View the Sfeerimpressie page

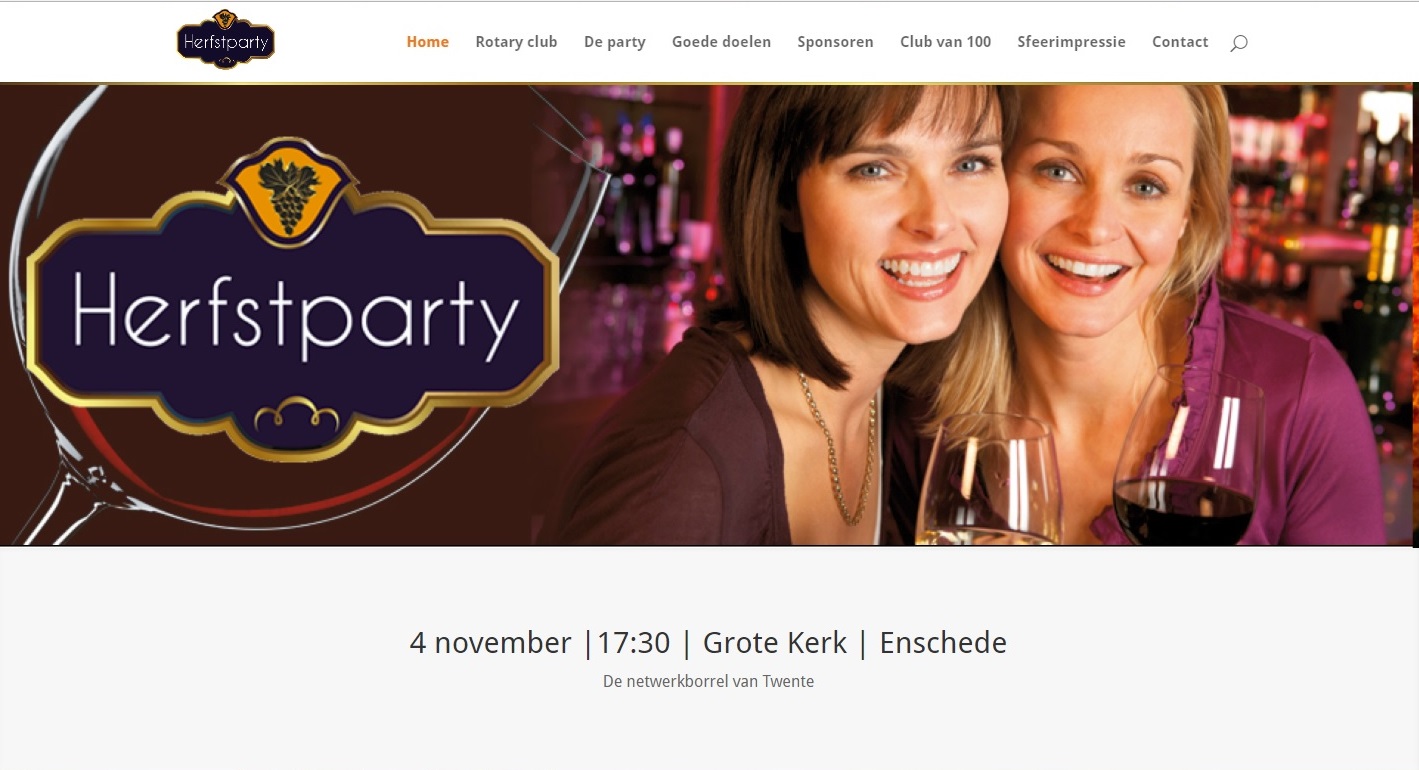(1071, 42)
